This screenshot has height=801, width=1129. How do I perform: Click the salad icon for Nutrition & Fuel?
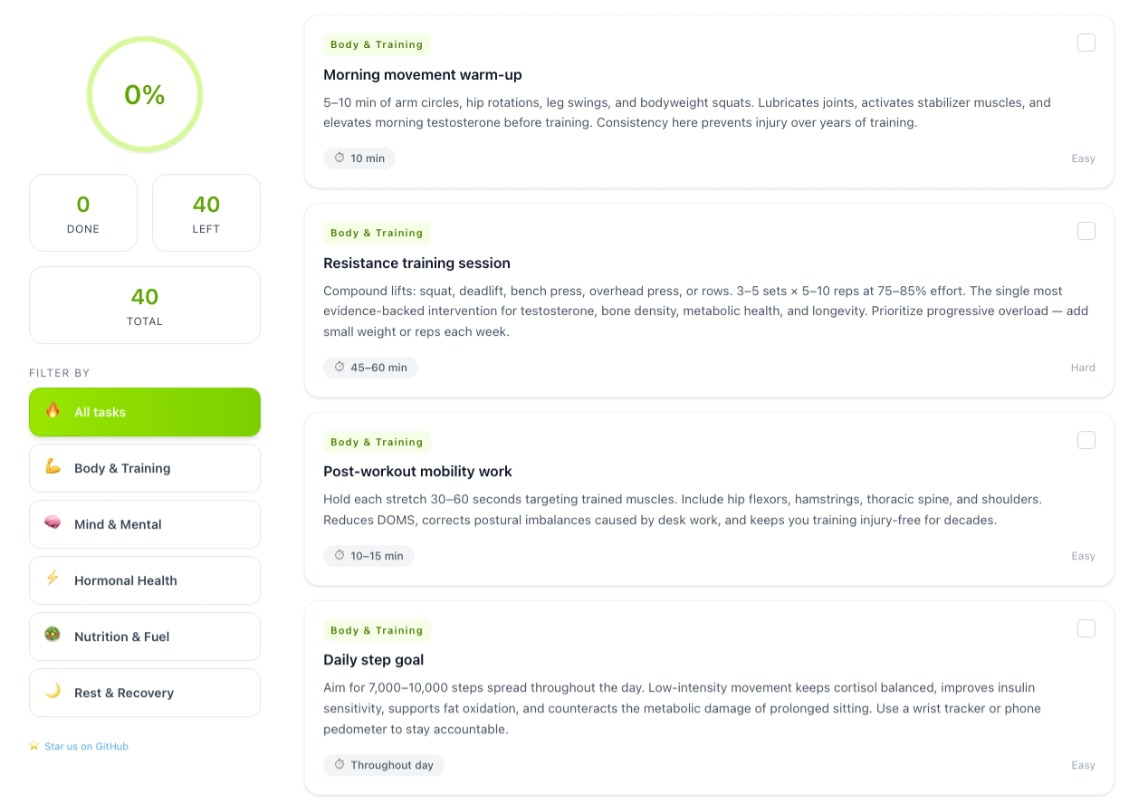(x=53, y=635)
